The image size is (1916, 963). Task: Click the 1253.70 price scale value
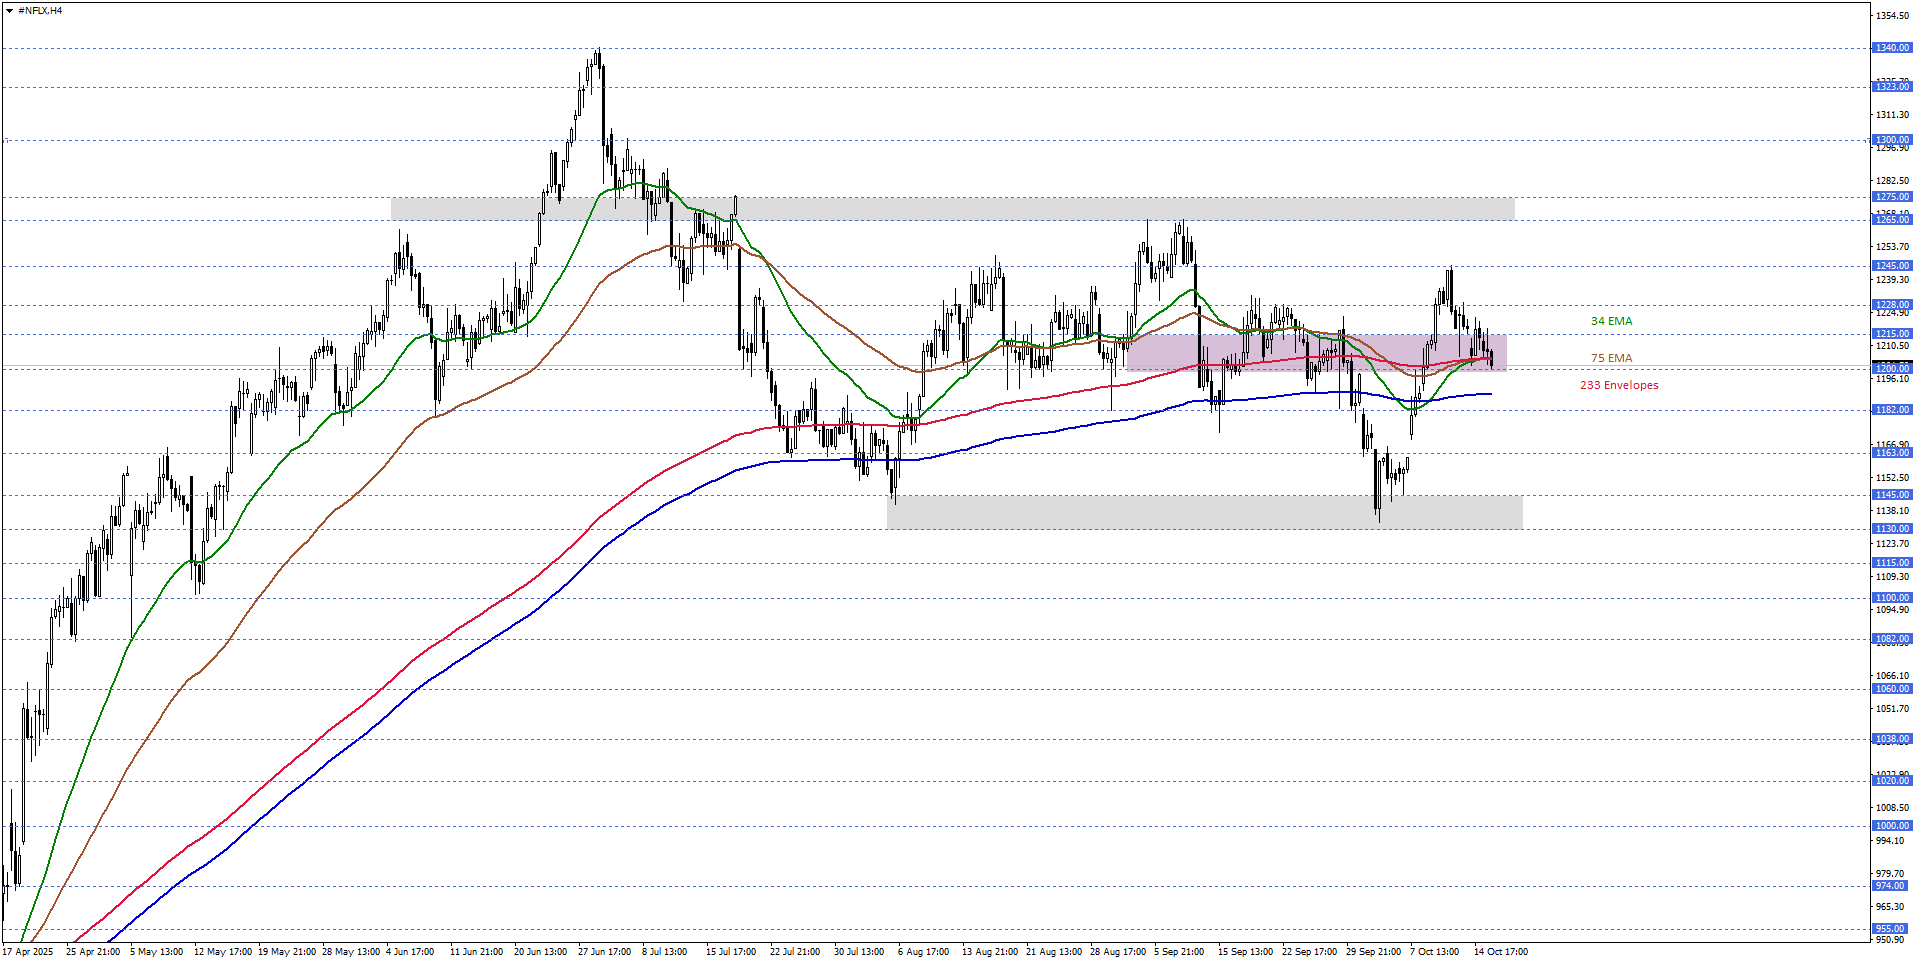point(1893,247)
